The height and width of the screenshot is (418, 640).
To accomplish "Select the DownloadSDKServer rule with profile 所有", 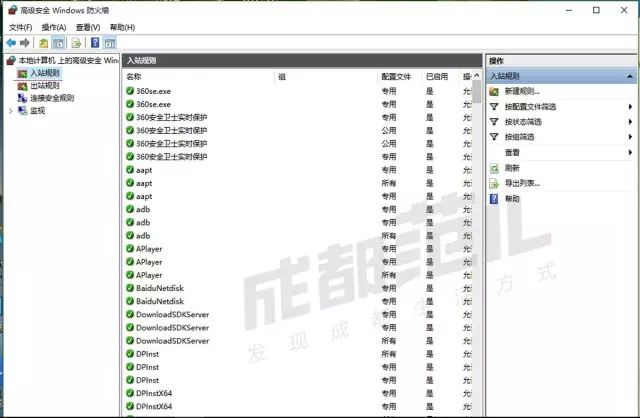I will point(301,340).
